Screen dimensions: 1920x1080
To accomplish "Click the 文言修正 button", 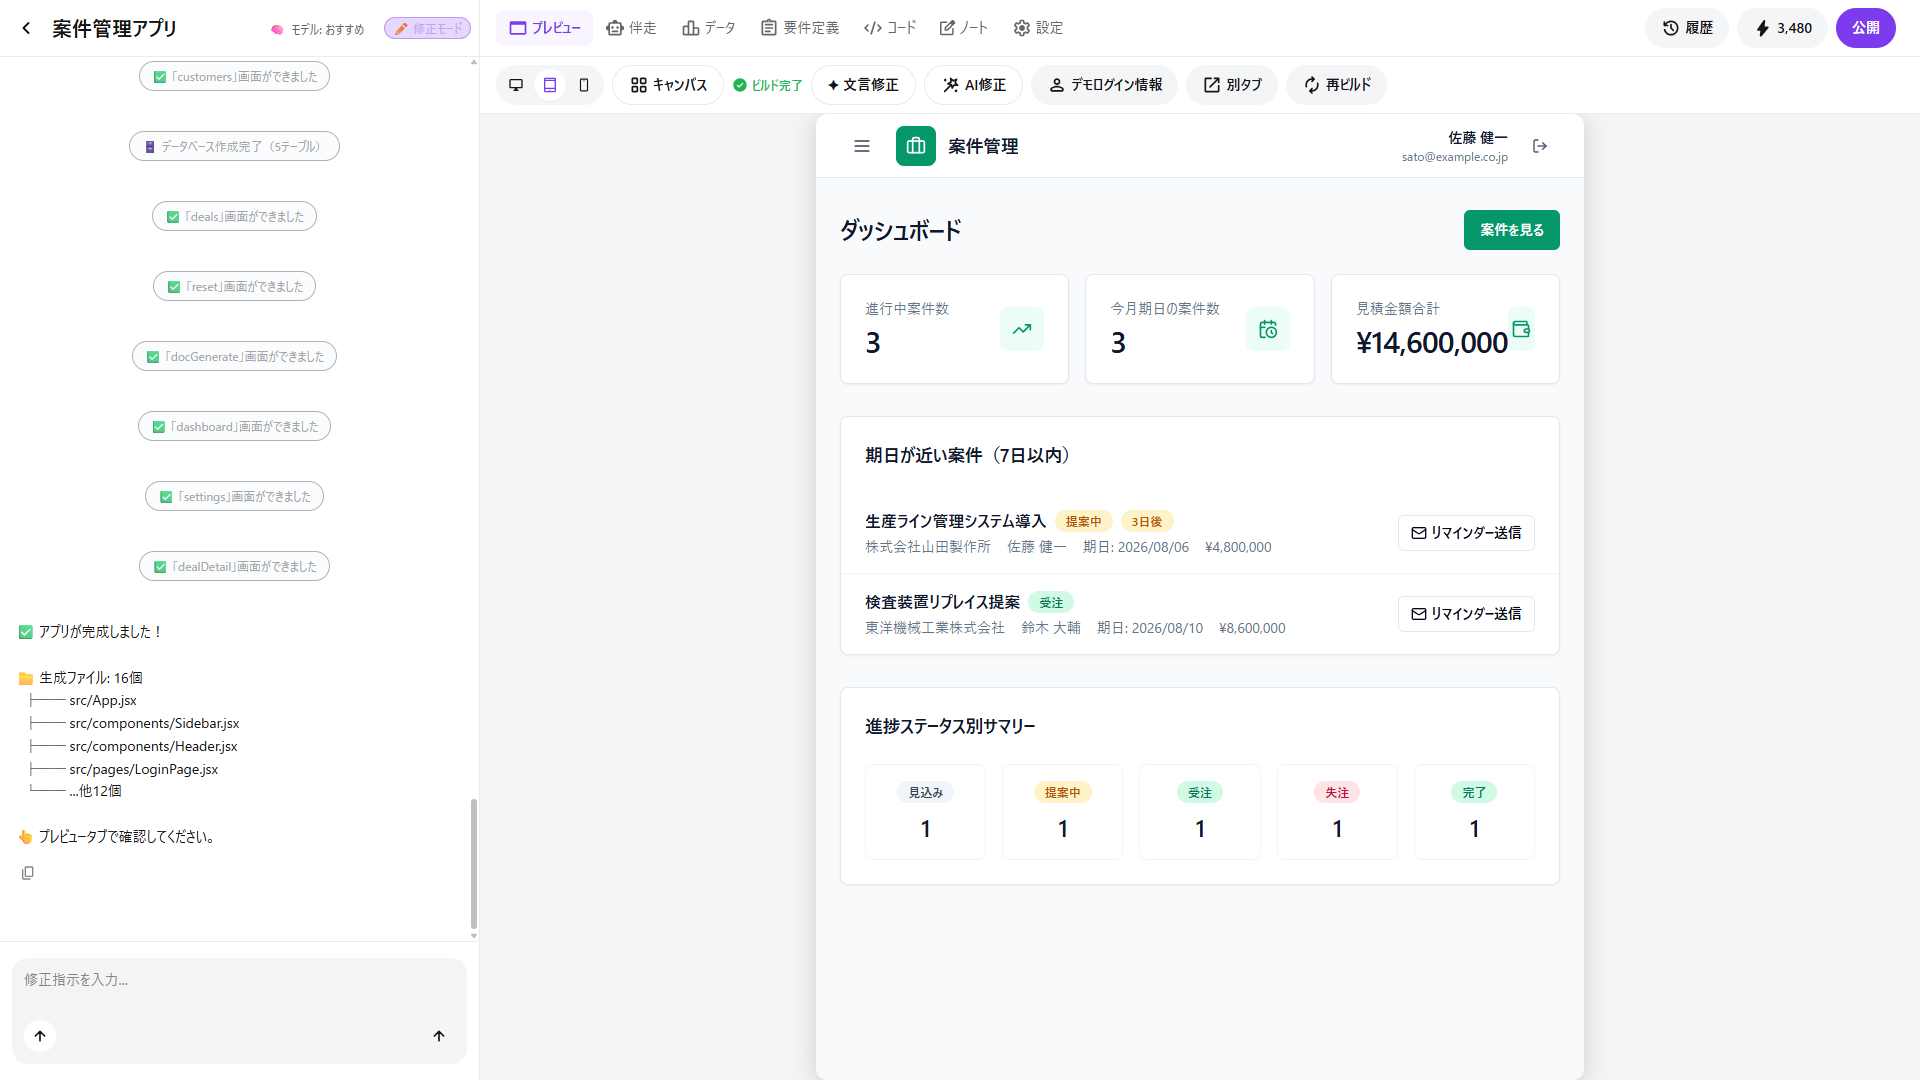I will [863, 85].
